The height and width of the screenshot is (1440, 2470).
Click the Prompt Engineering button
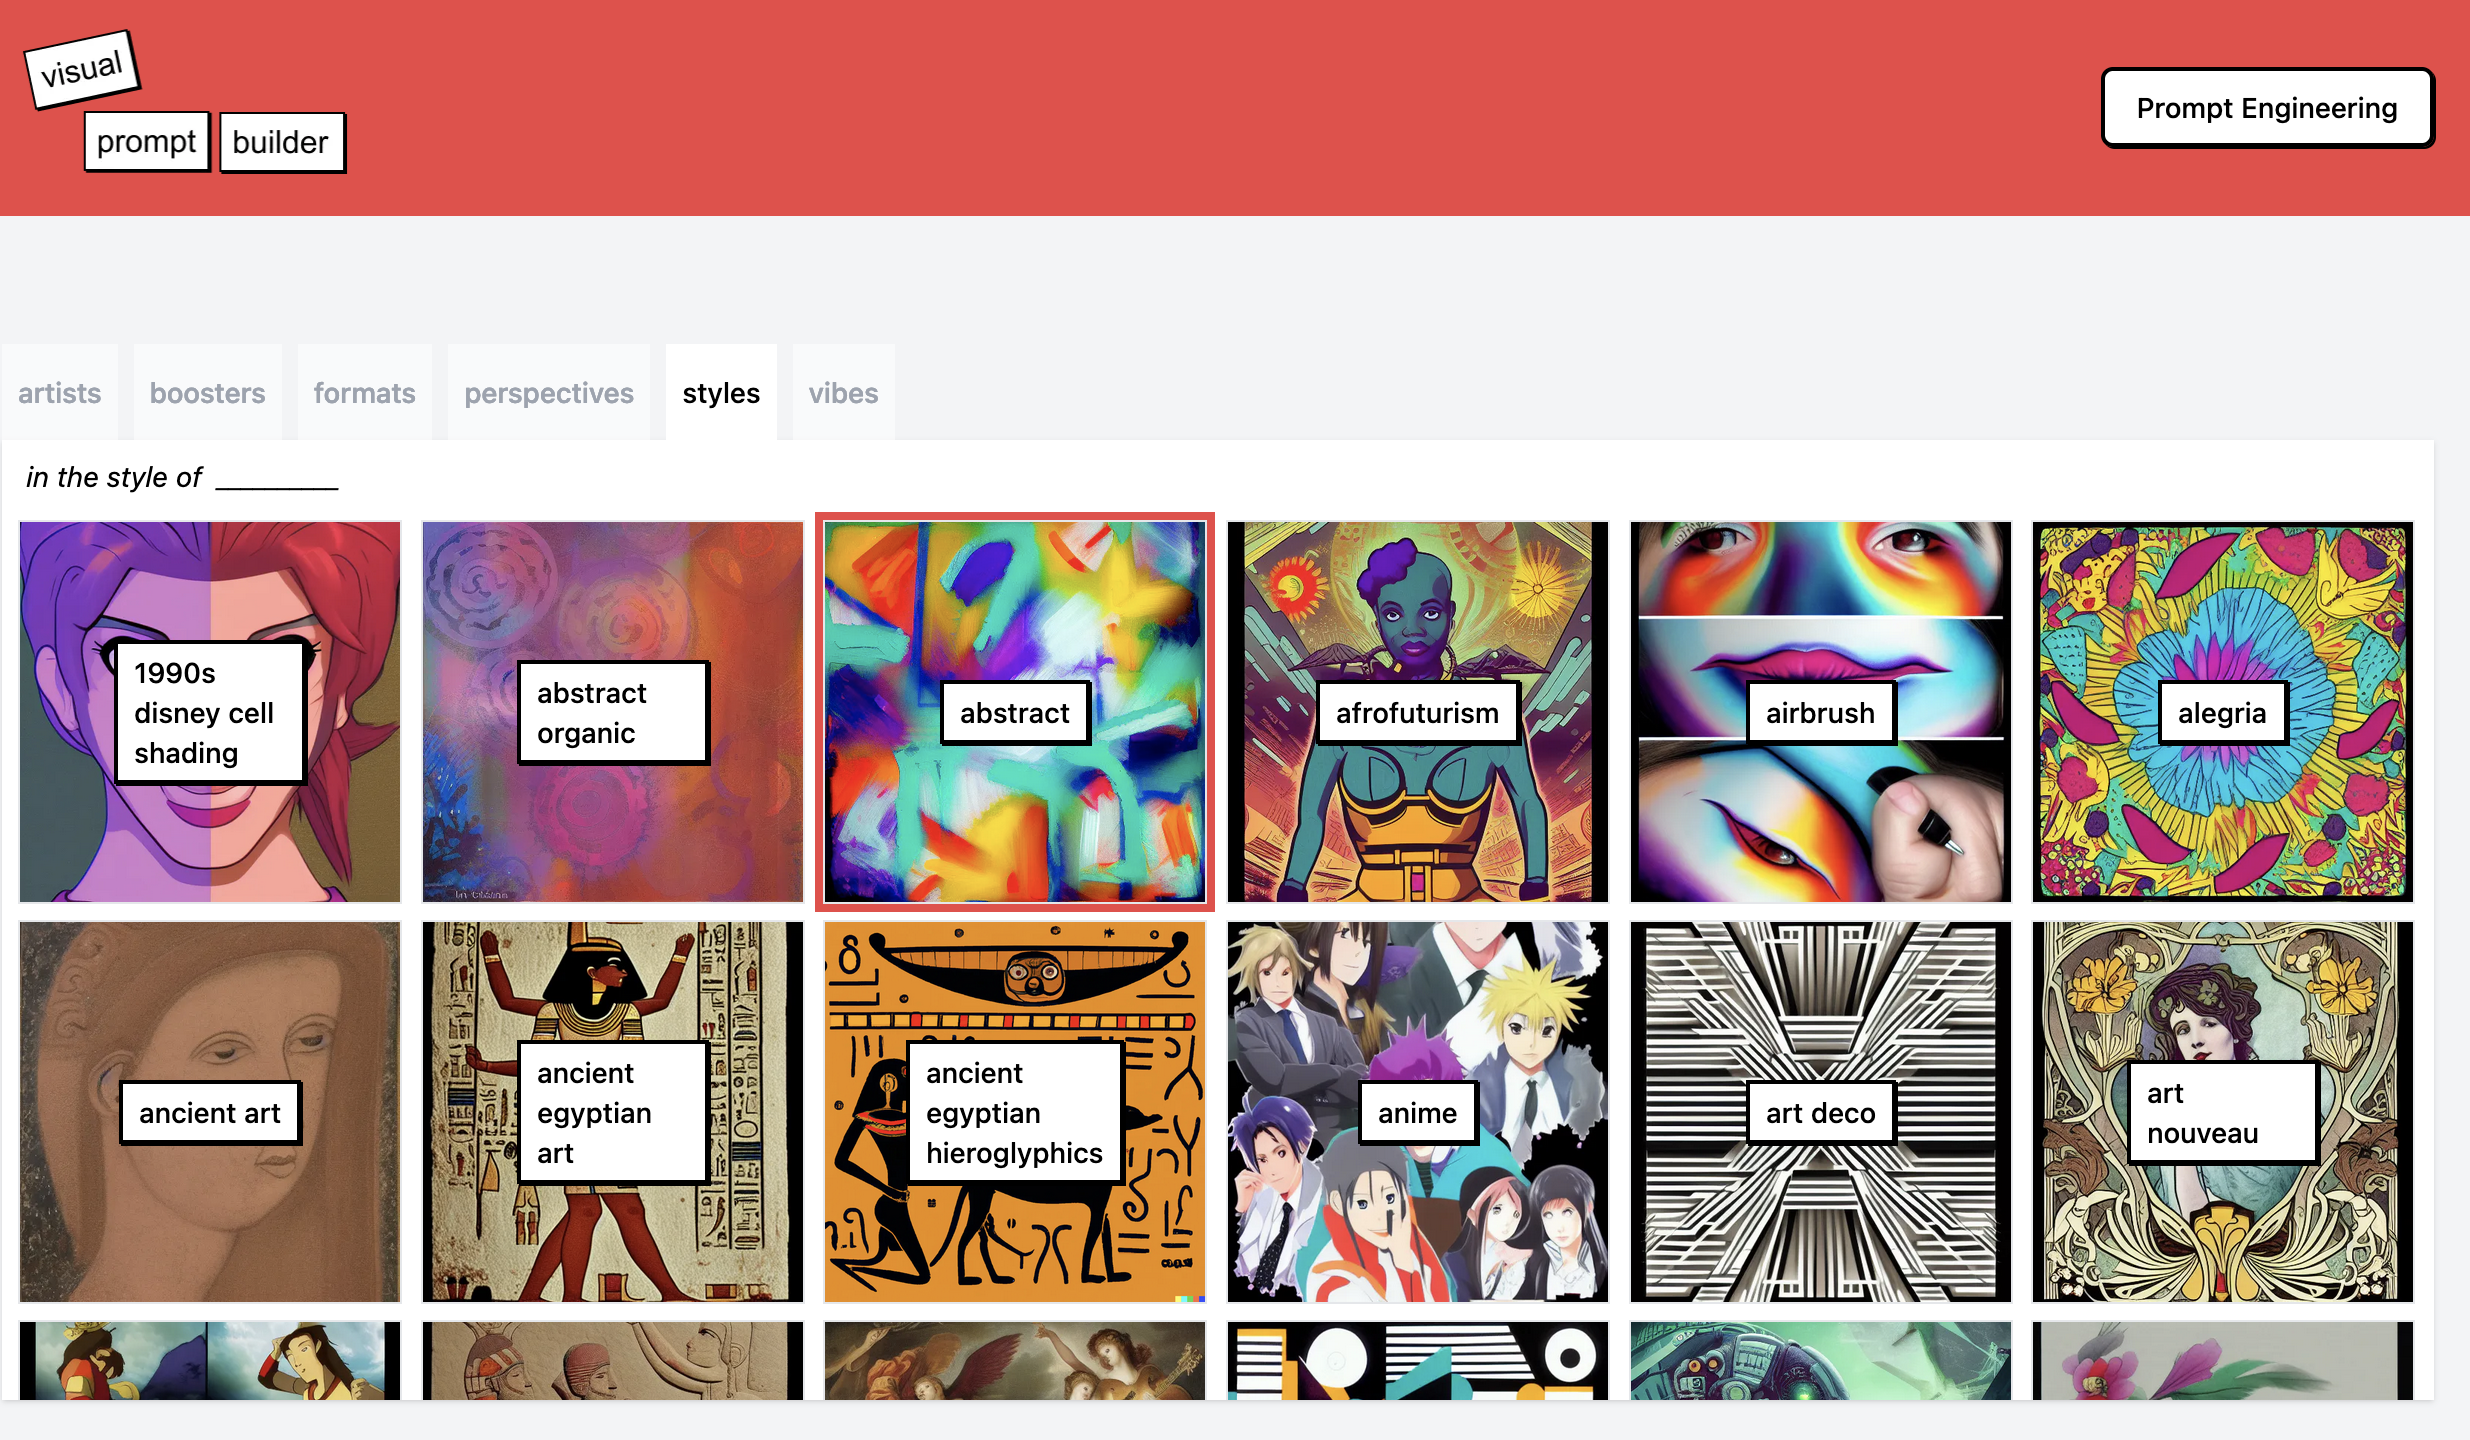pos(2266,106)
